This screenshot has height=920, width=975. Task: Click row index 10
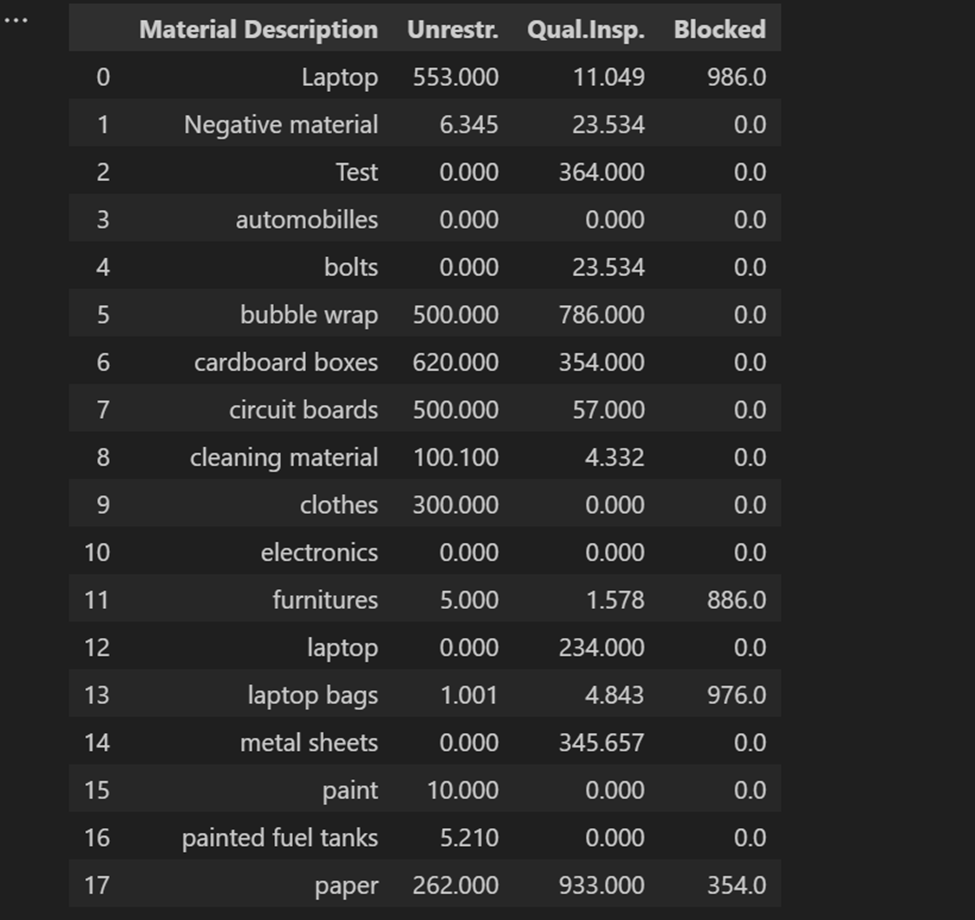(97, 552)
